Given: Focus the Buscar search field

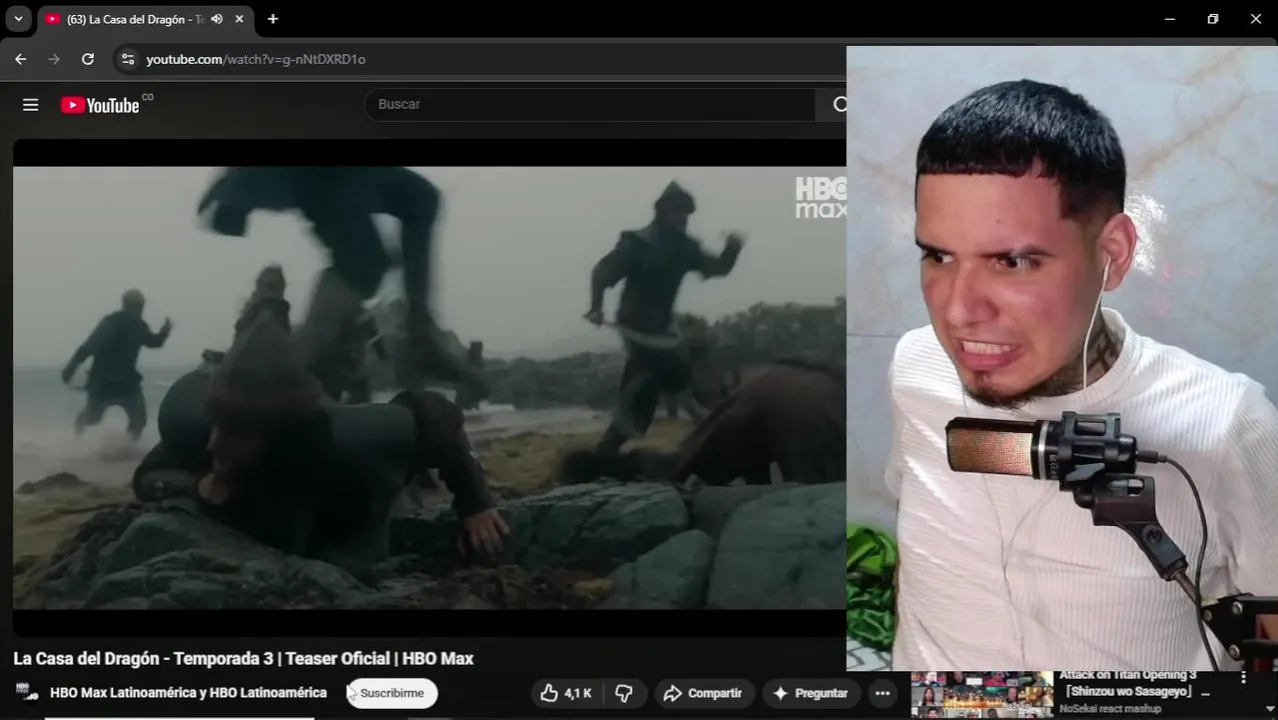Looking at the screenshot, I should coord(590,104).
